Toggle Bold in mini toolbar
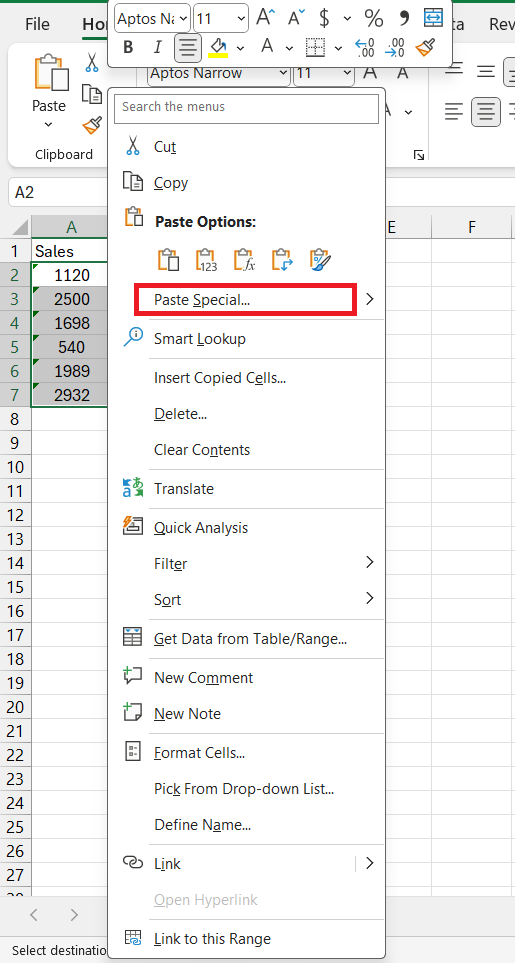Screen dimensions: 515x963 (x=128, y=47)
